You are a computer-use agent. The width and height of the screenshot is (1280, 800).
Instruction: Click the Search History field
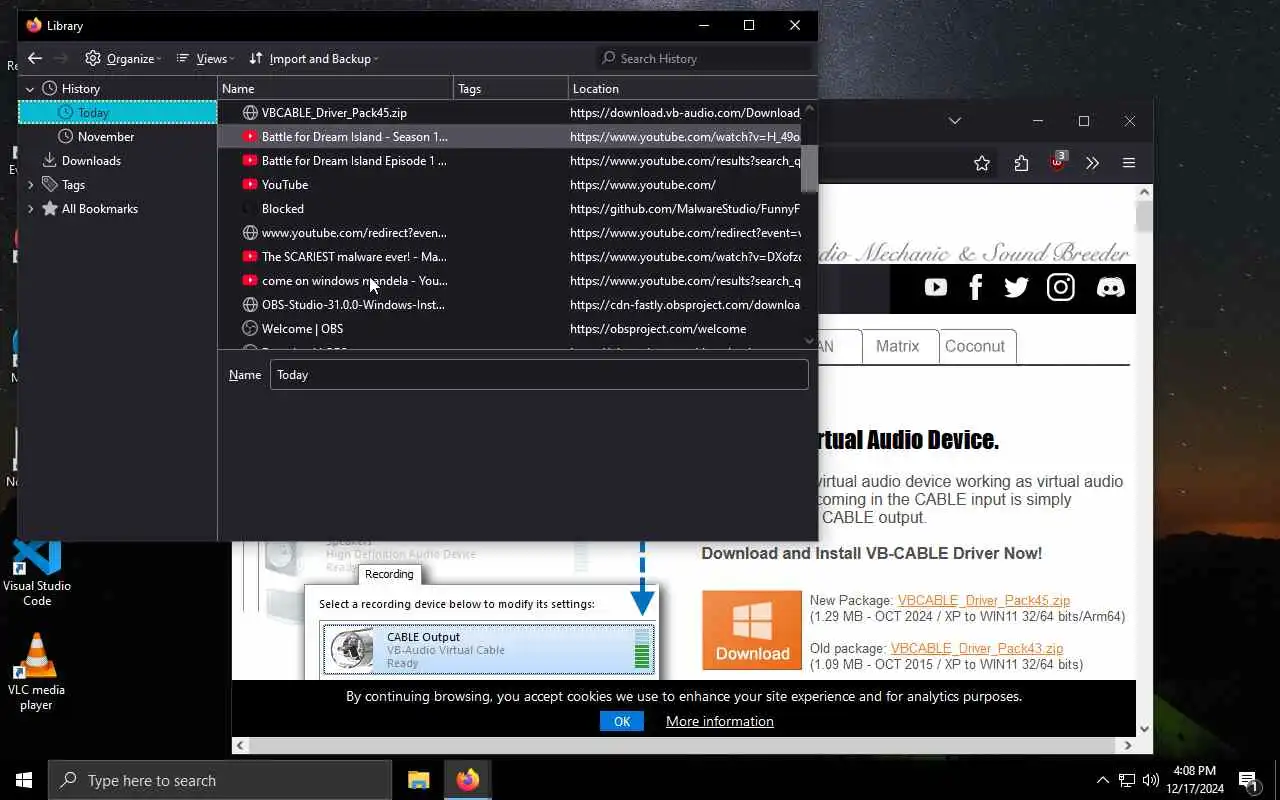pos(704,58)
